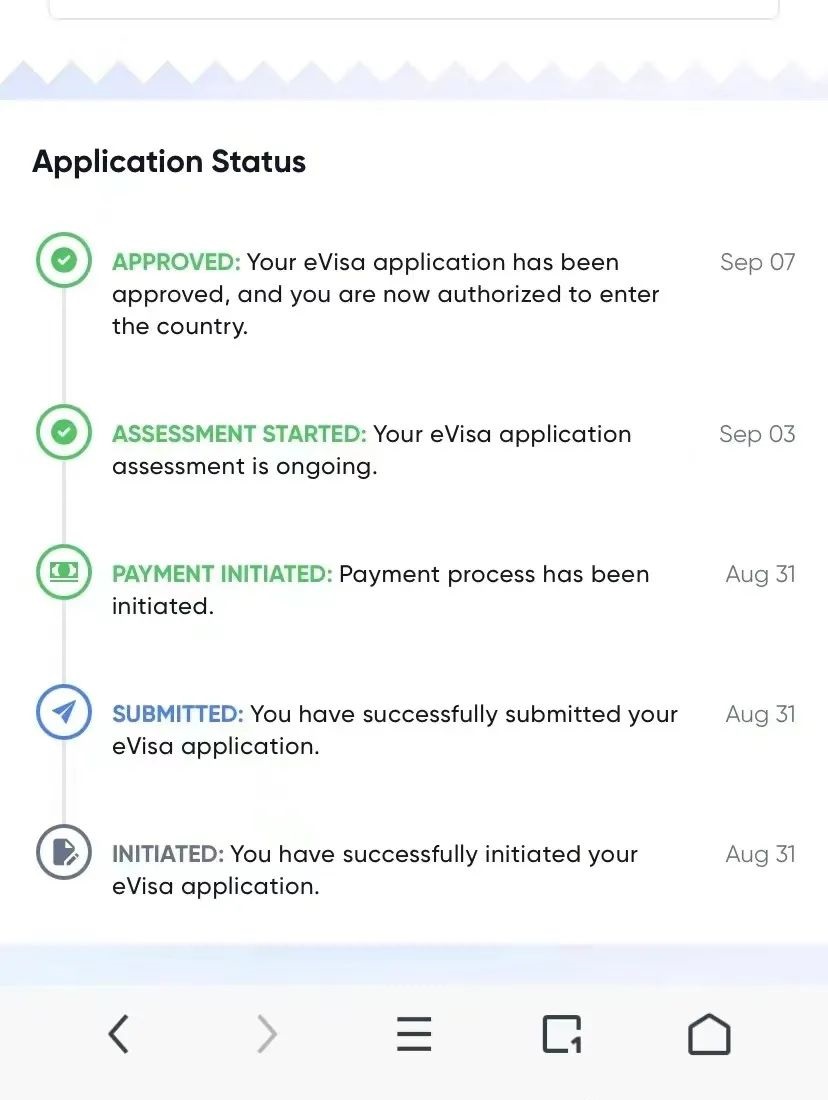Click the SUBMITTED paper plane icon
The image size is (828, 1100).
[64, 712]
